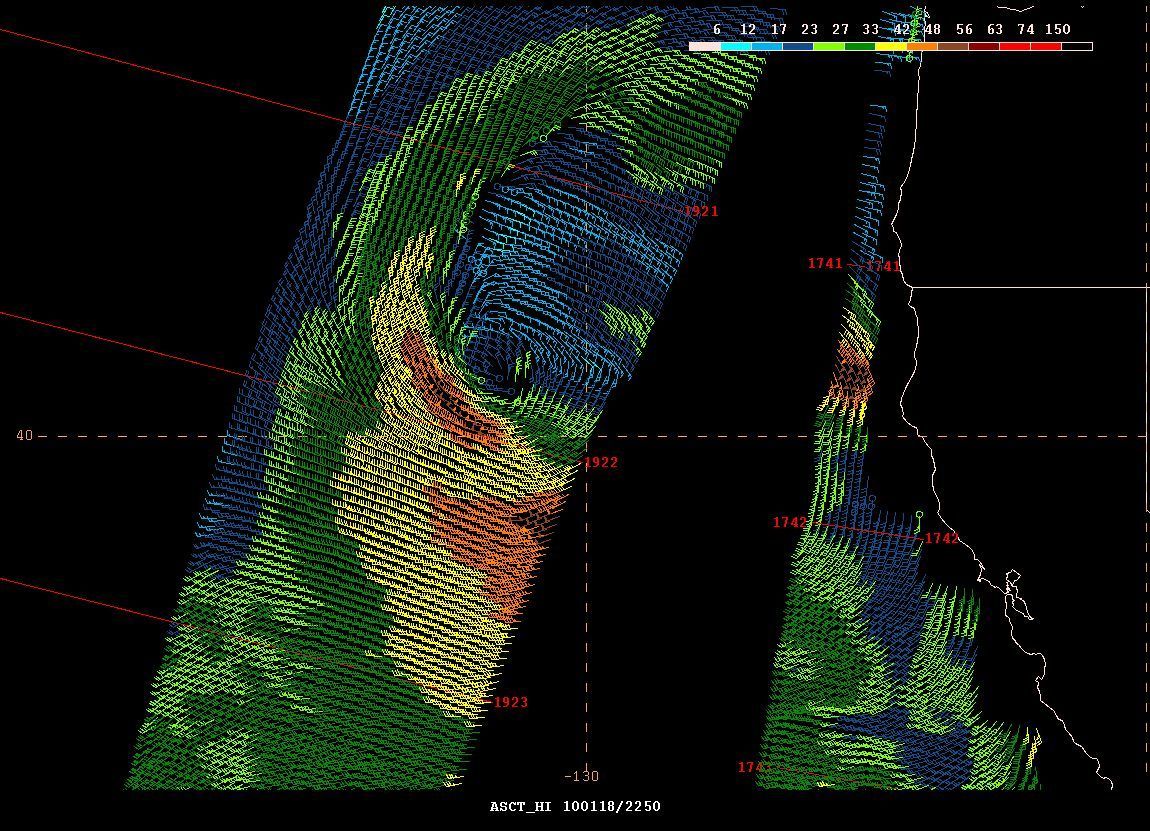This screenshot has width=1150, height=831.
Task: Click the legend value 56
Action: click(x=964, y=29)
